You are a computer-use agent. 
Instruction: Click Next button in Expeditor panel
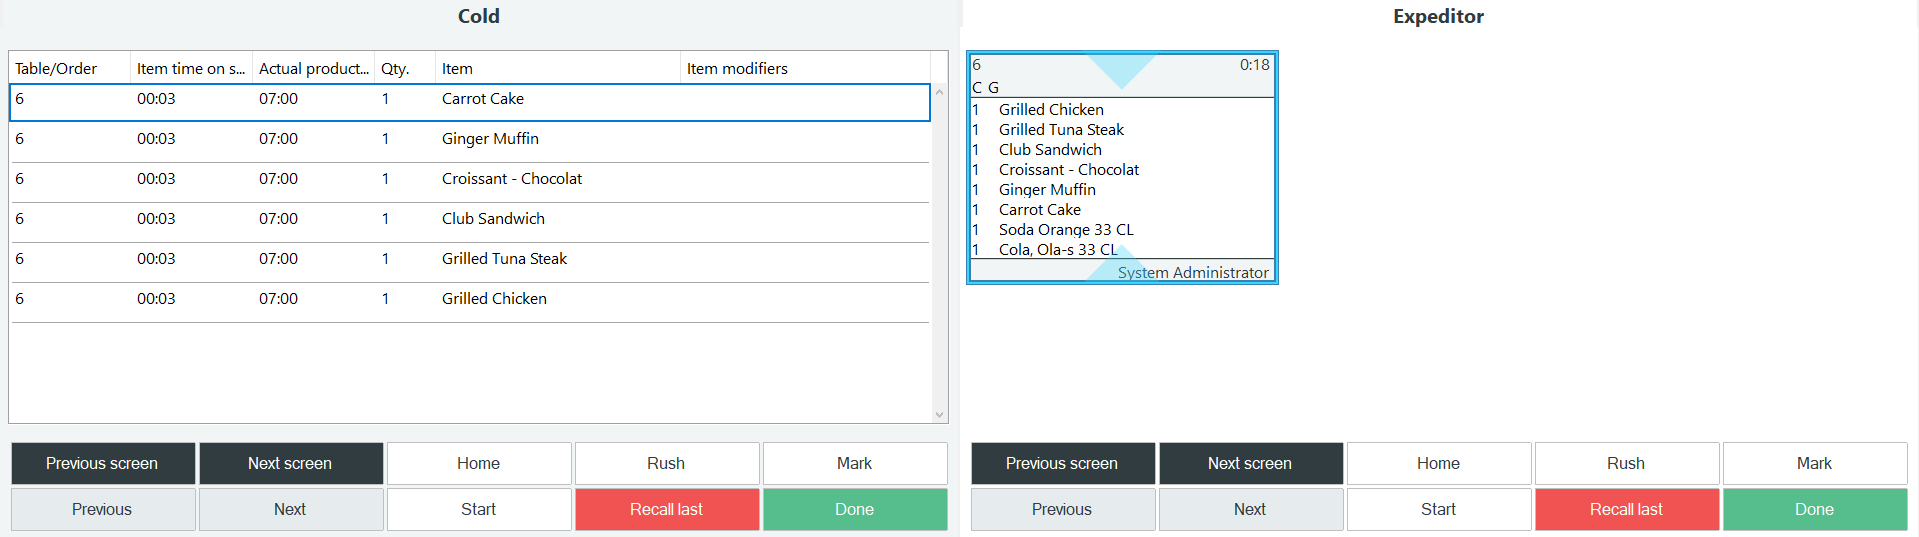click(x=1250, y=509)
